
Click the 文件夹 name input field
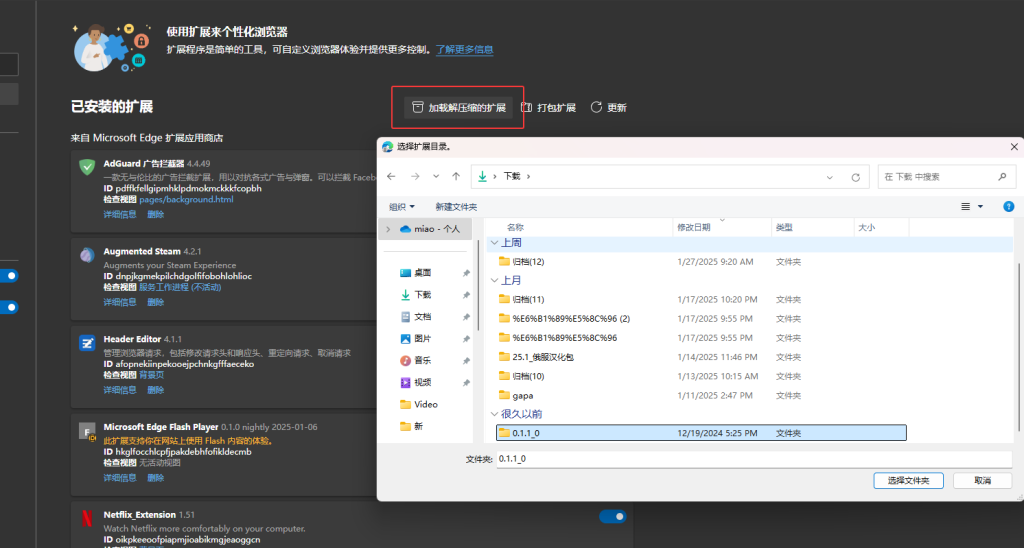pyautogui.click(x=754, y=459)
